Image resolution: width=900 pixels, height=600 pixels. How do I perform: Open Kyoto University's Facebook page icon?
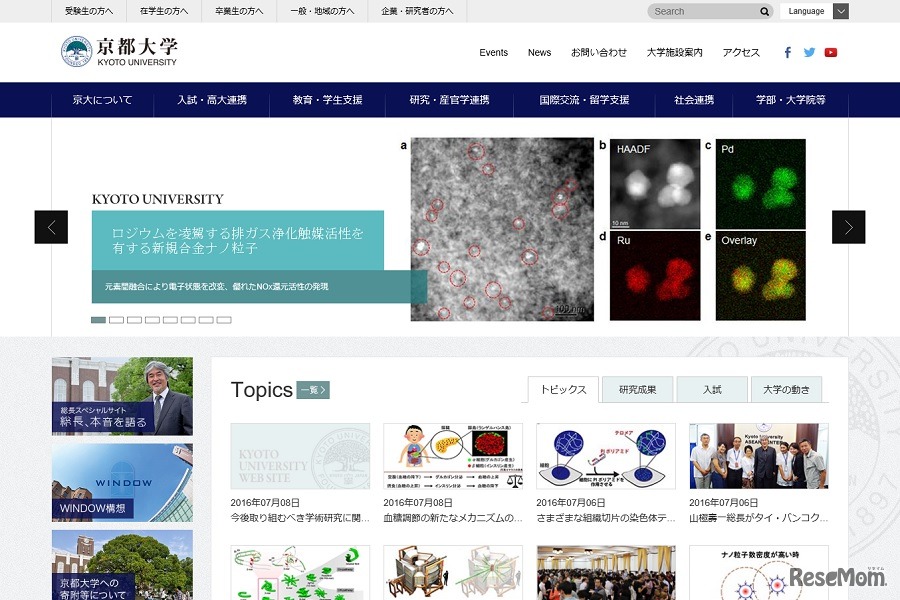point(788,52)
